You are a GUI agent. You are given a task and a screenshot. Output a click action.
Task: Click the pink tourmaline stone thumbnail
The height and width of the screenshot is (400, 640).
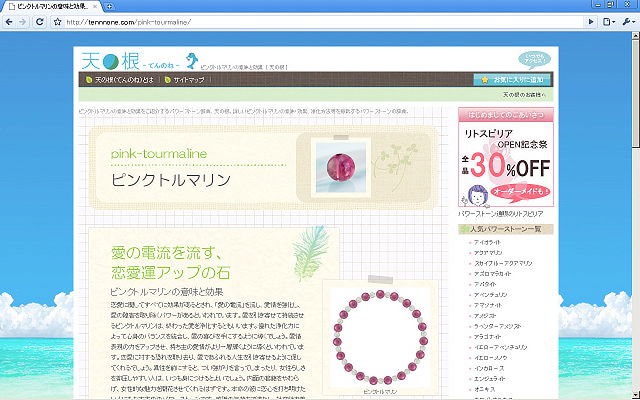(334, 158)
